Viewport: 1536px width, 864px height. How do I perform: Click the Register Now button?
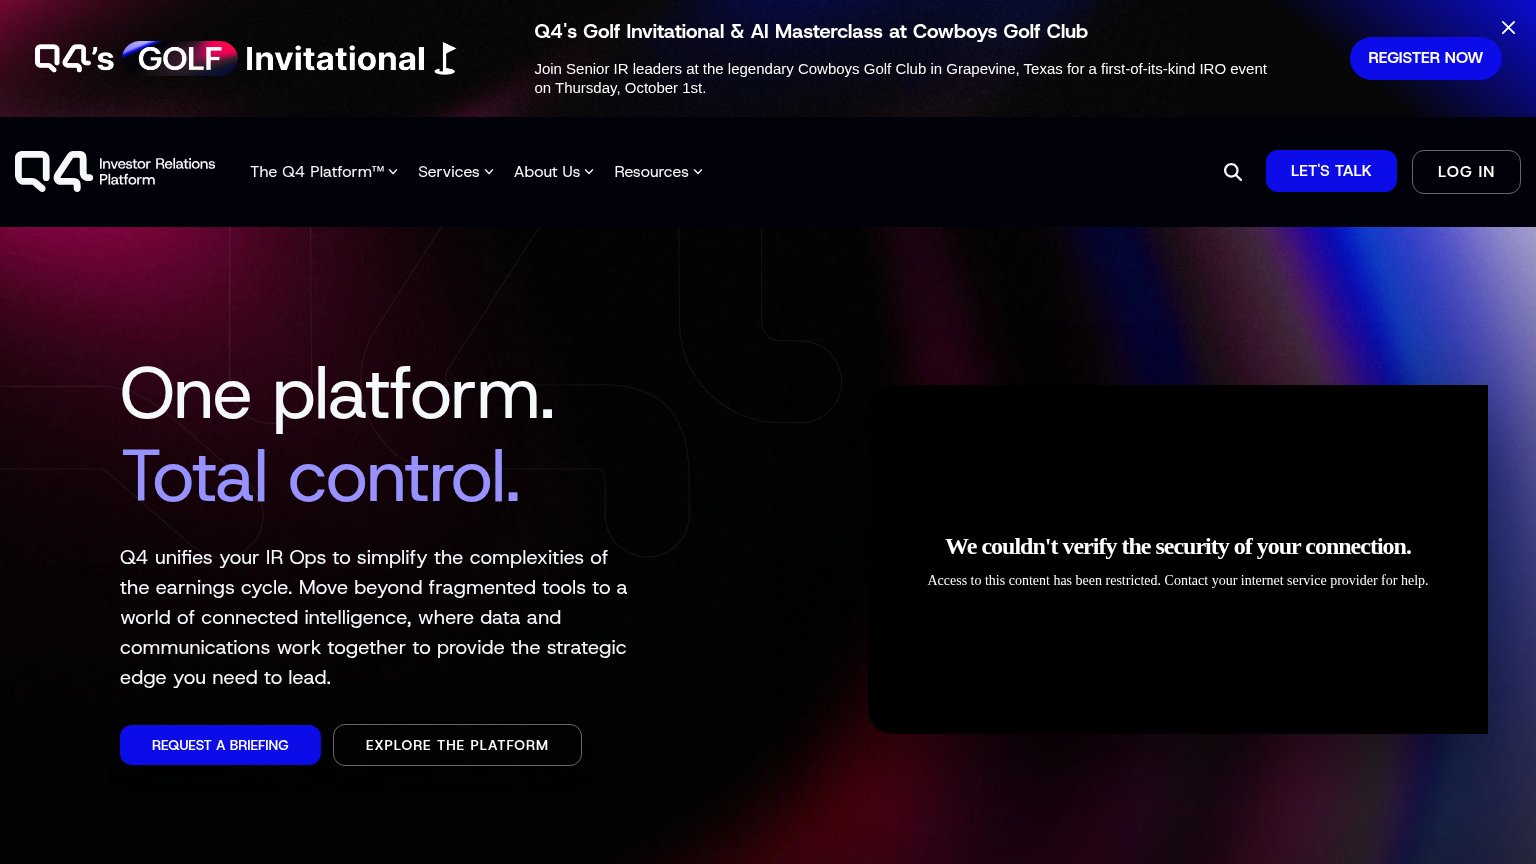[x=1425, y=58]
